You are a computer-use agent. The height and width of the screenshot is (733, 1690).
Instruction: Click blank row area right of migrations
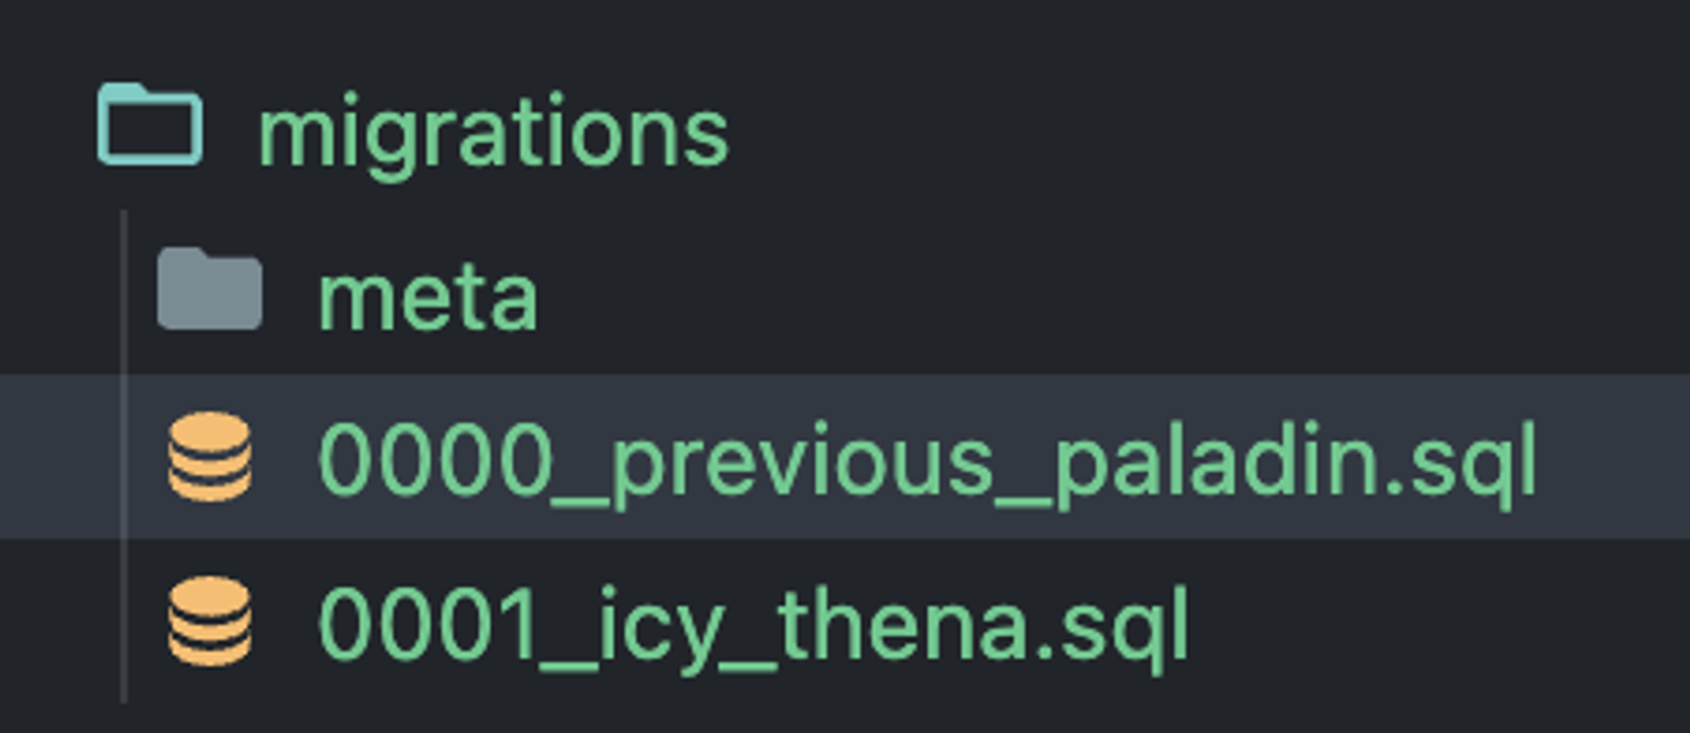pyautogui.click(x=1200, y=131)
